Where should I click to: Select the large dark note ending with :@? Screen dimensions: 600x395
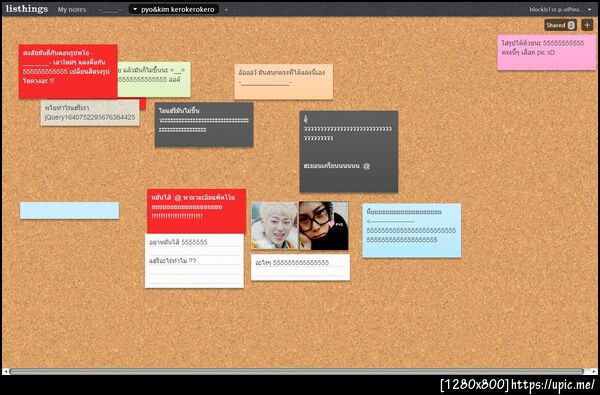coord(349,152)
